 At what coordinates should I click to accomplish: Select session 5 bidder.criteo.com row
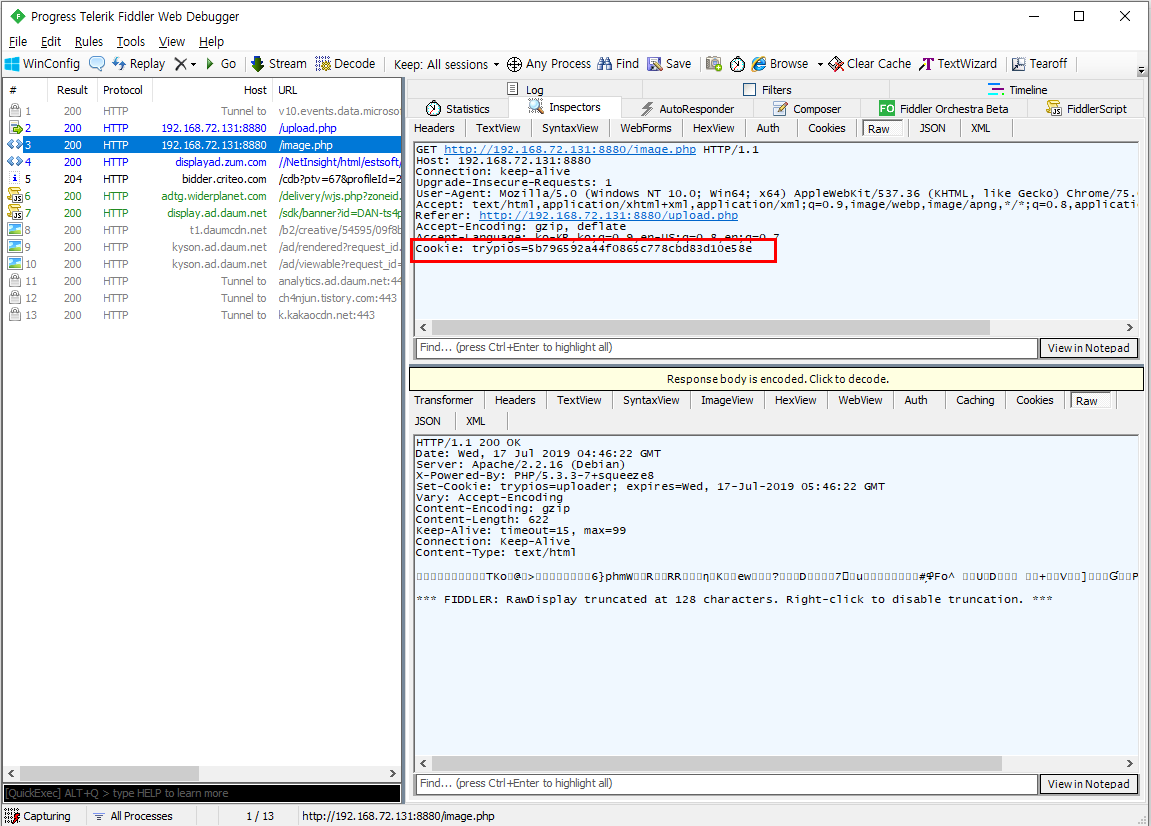203,178
